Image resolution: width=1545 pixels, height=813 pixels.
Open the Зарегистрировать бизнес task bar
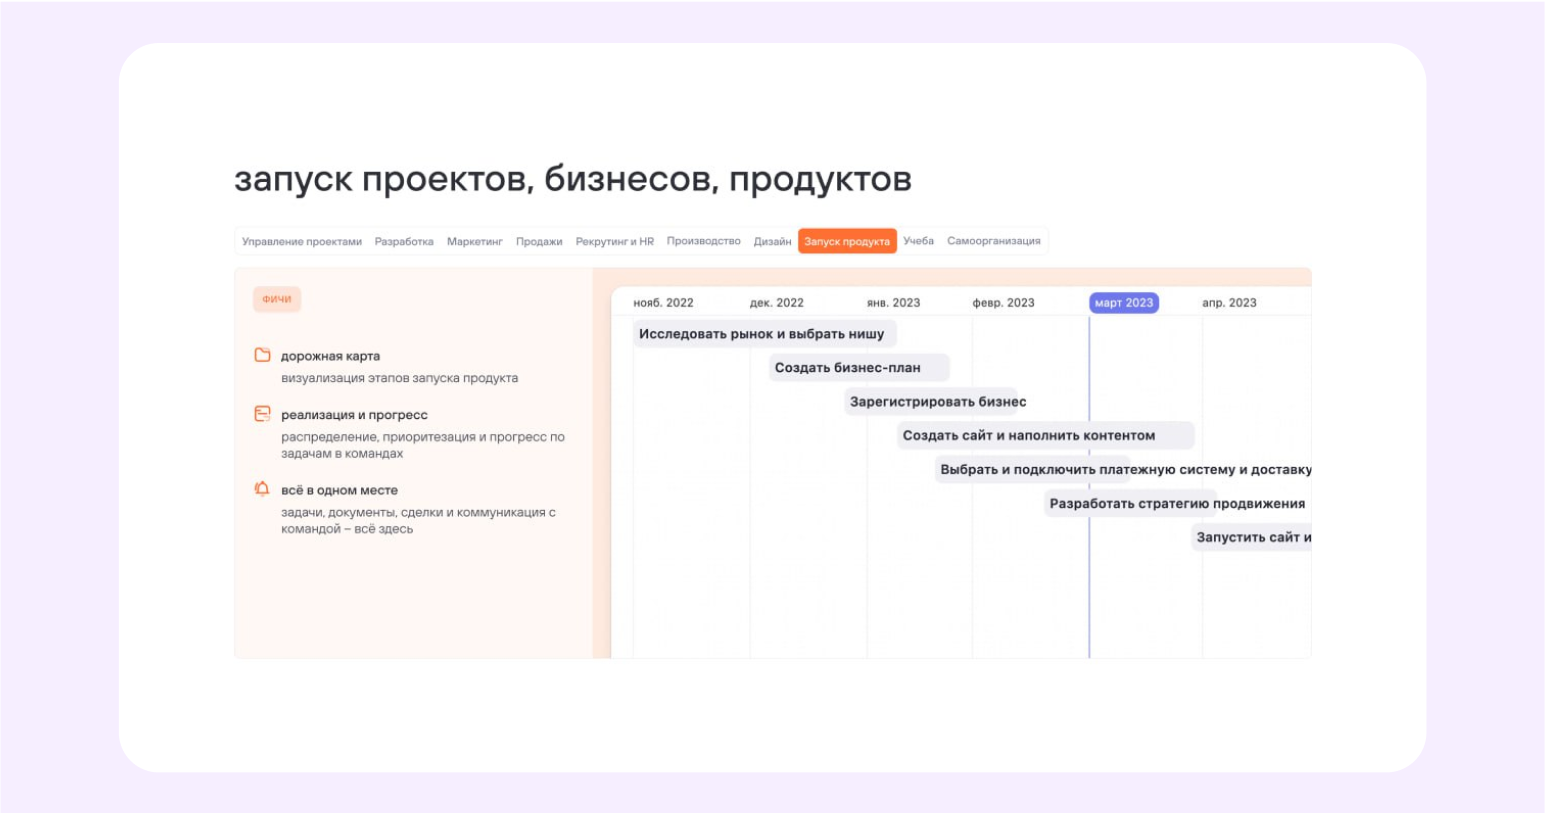coord(931,402)
